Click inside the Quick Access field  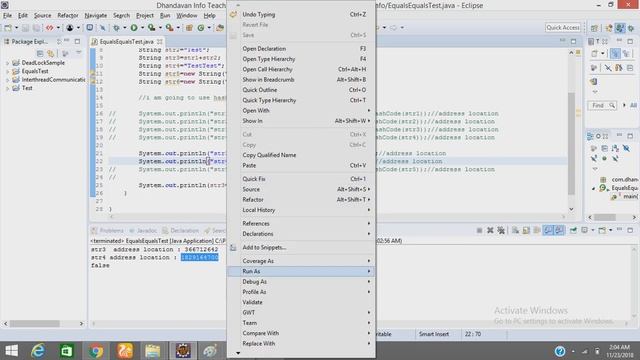[x=563, y=27]
